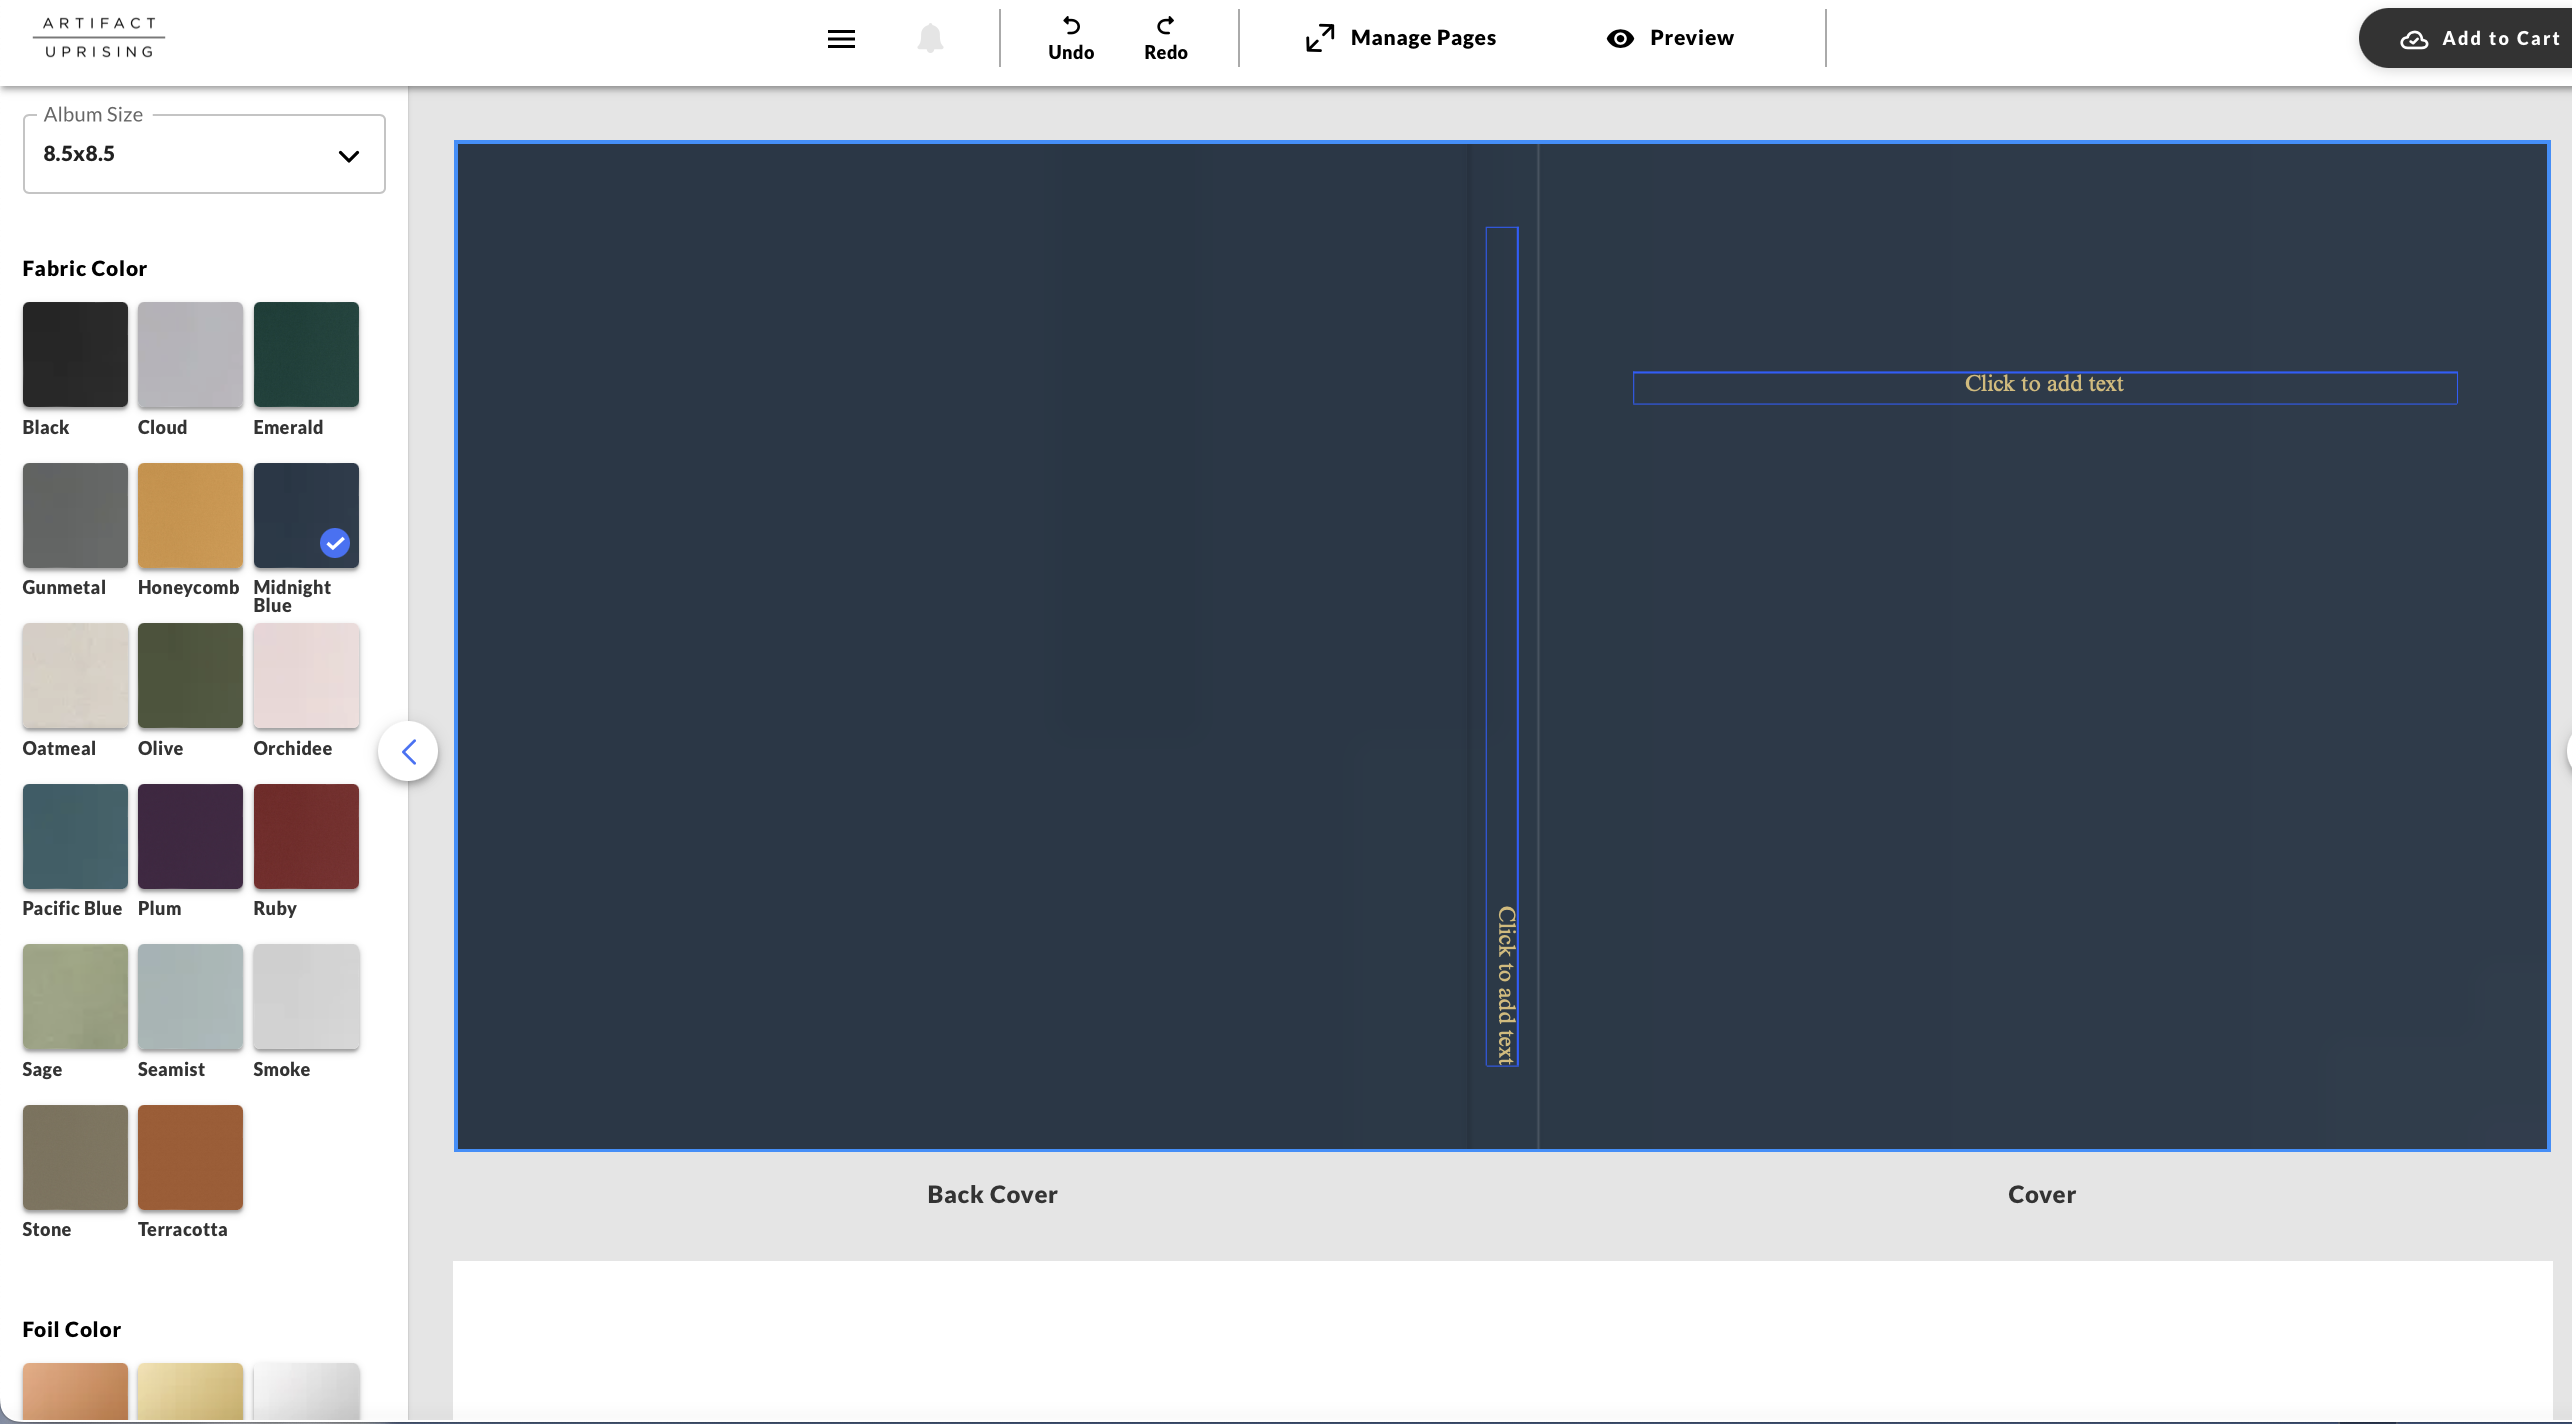Choose the copper foil color swatch
Viewport: 2572px width, 1424px height.
[75, 1392]
